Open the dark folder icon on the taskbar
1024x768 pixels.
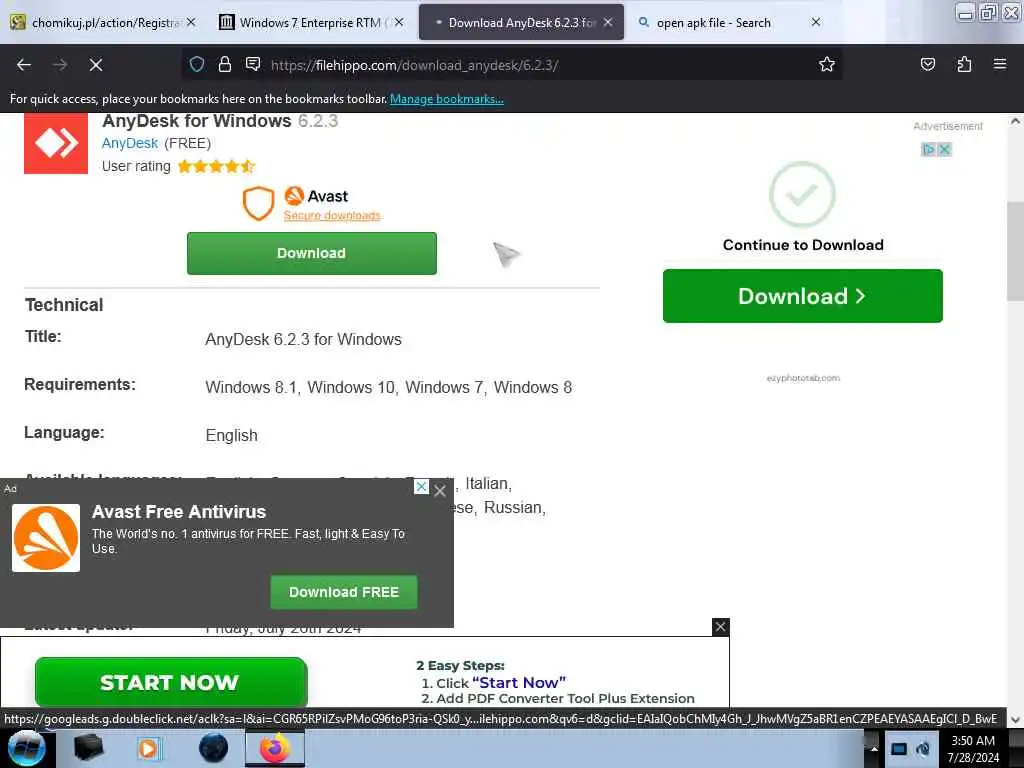click(88, 748)
